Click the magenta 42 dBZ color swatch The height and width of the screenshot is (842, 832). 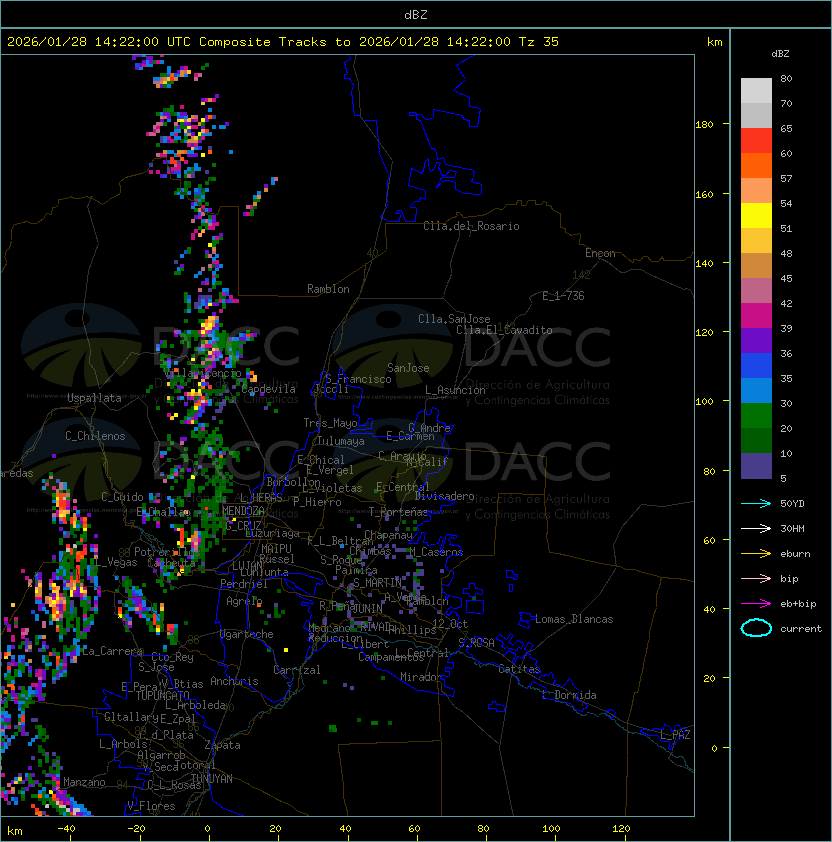(x=756, y=315)
